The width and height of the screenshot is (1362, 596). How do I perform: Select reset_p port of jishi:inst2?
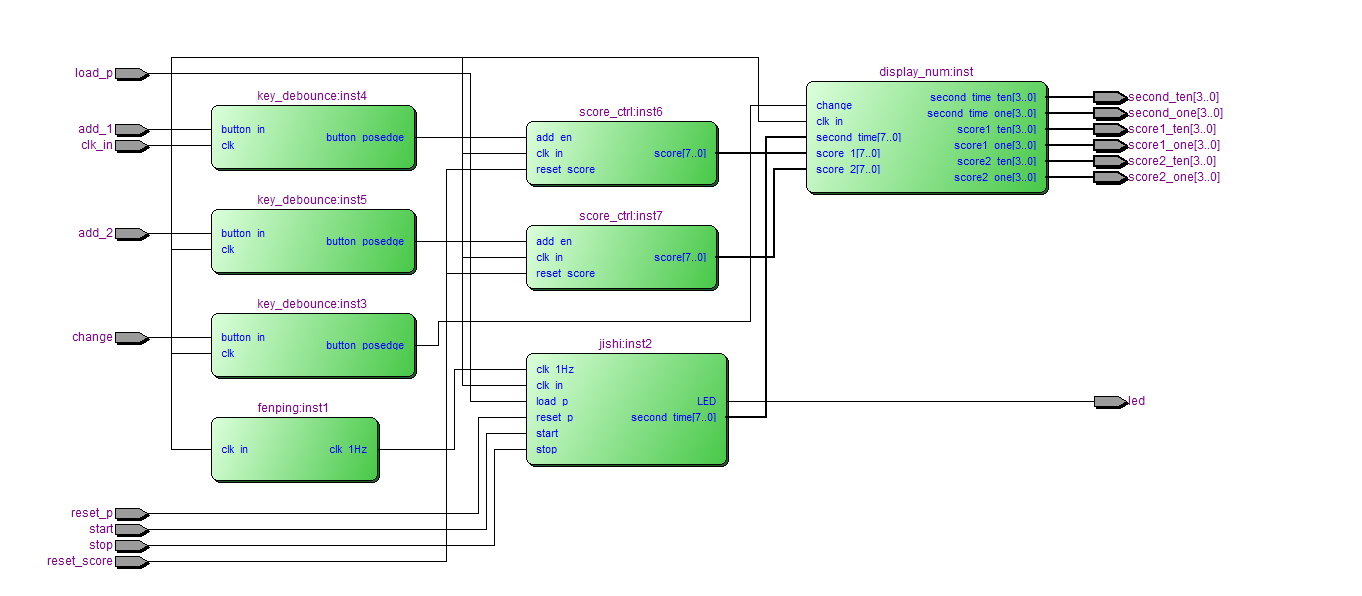(555, 418)
